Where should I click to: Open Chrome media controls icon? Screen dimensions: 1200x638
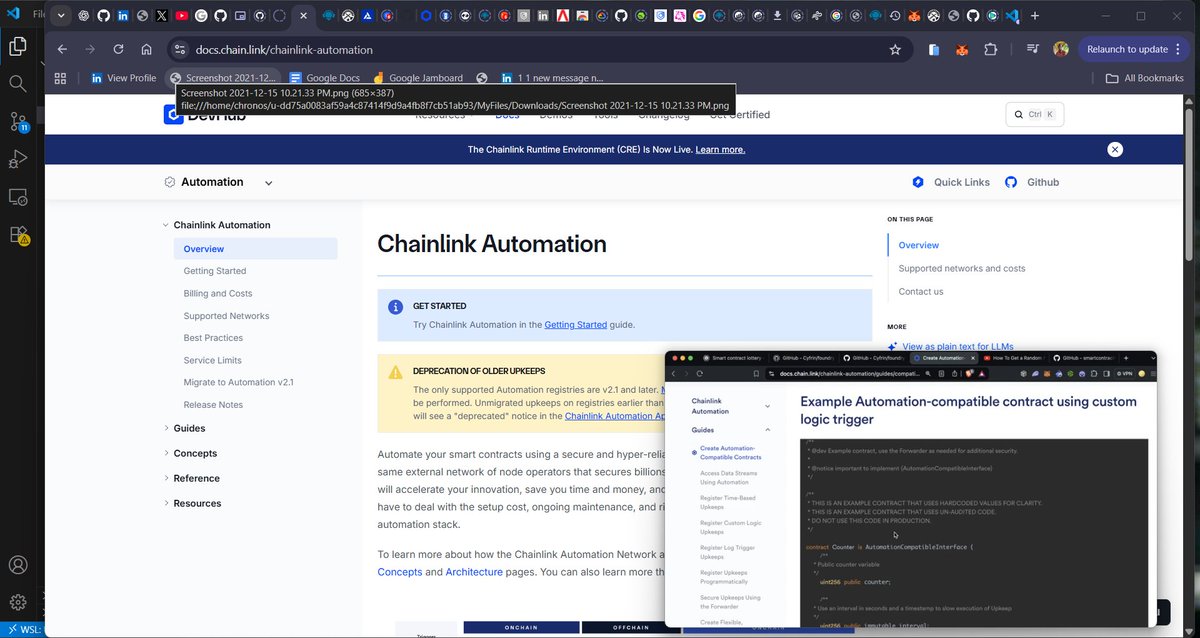tap(1033, 49)
